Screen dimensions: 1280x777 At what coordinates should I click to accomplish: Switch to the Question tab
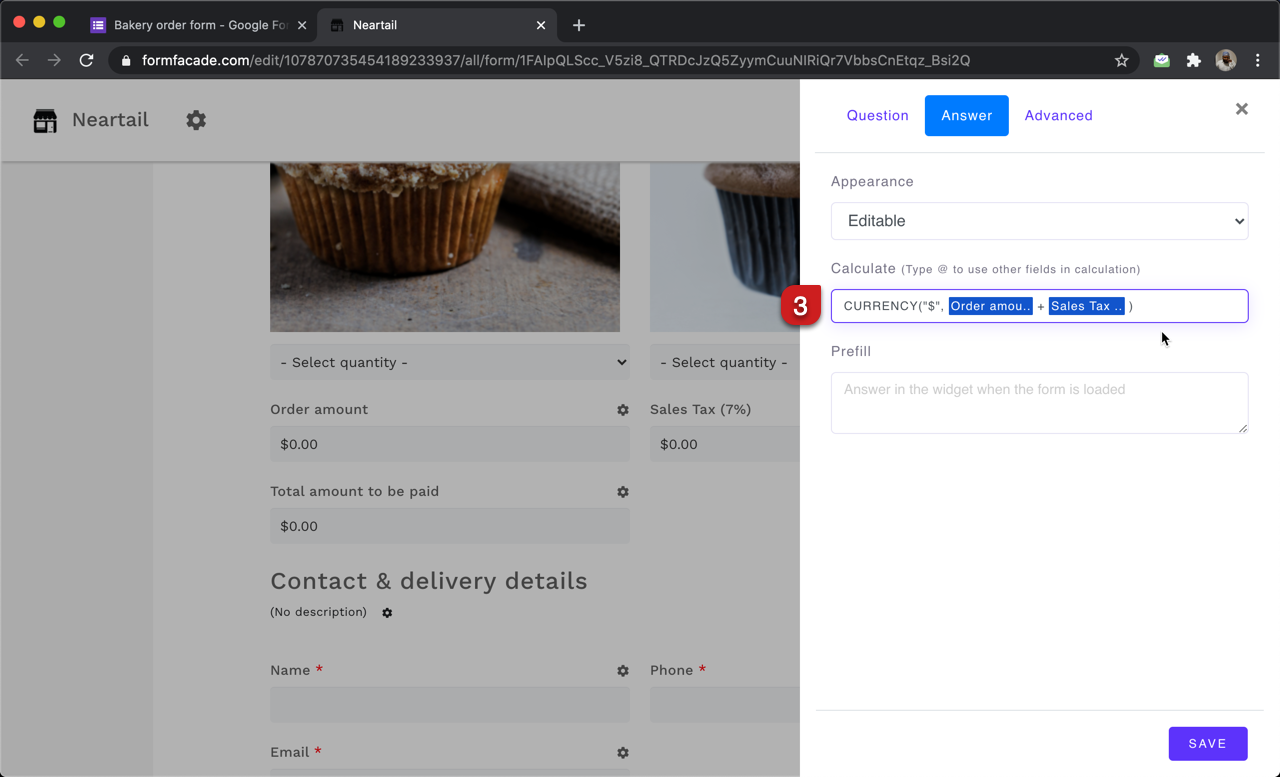[x=877, y=116]
